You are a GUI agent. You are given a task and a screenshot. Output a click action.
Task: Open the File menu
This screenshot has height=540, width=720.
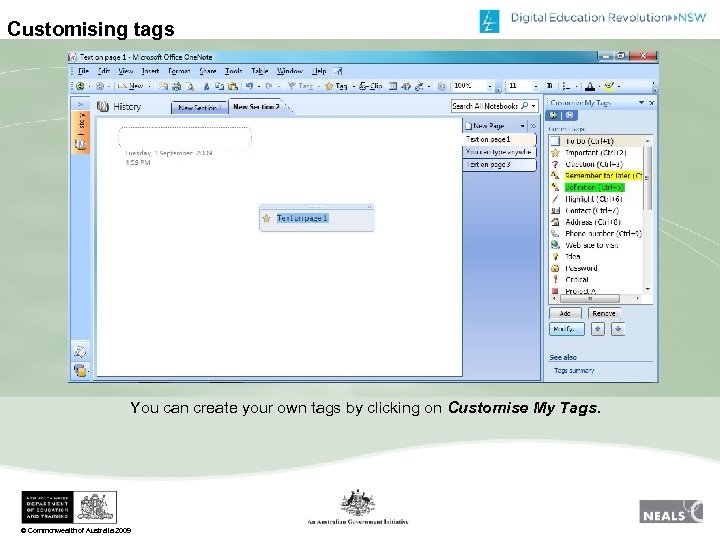83,71
